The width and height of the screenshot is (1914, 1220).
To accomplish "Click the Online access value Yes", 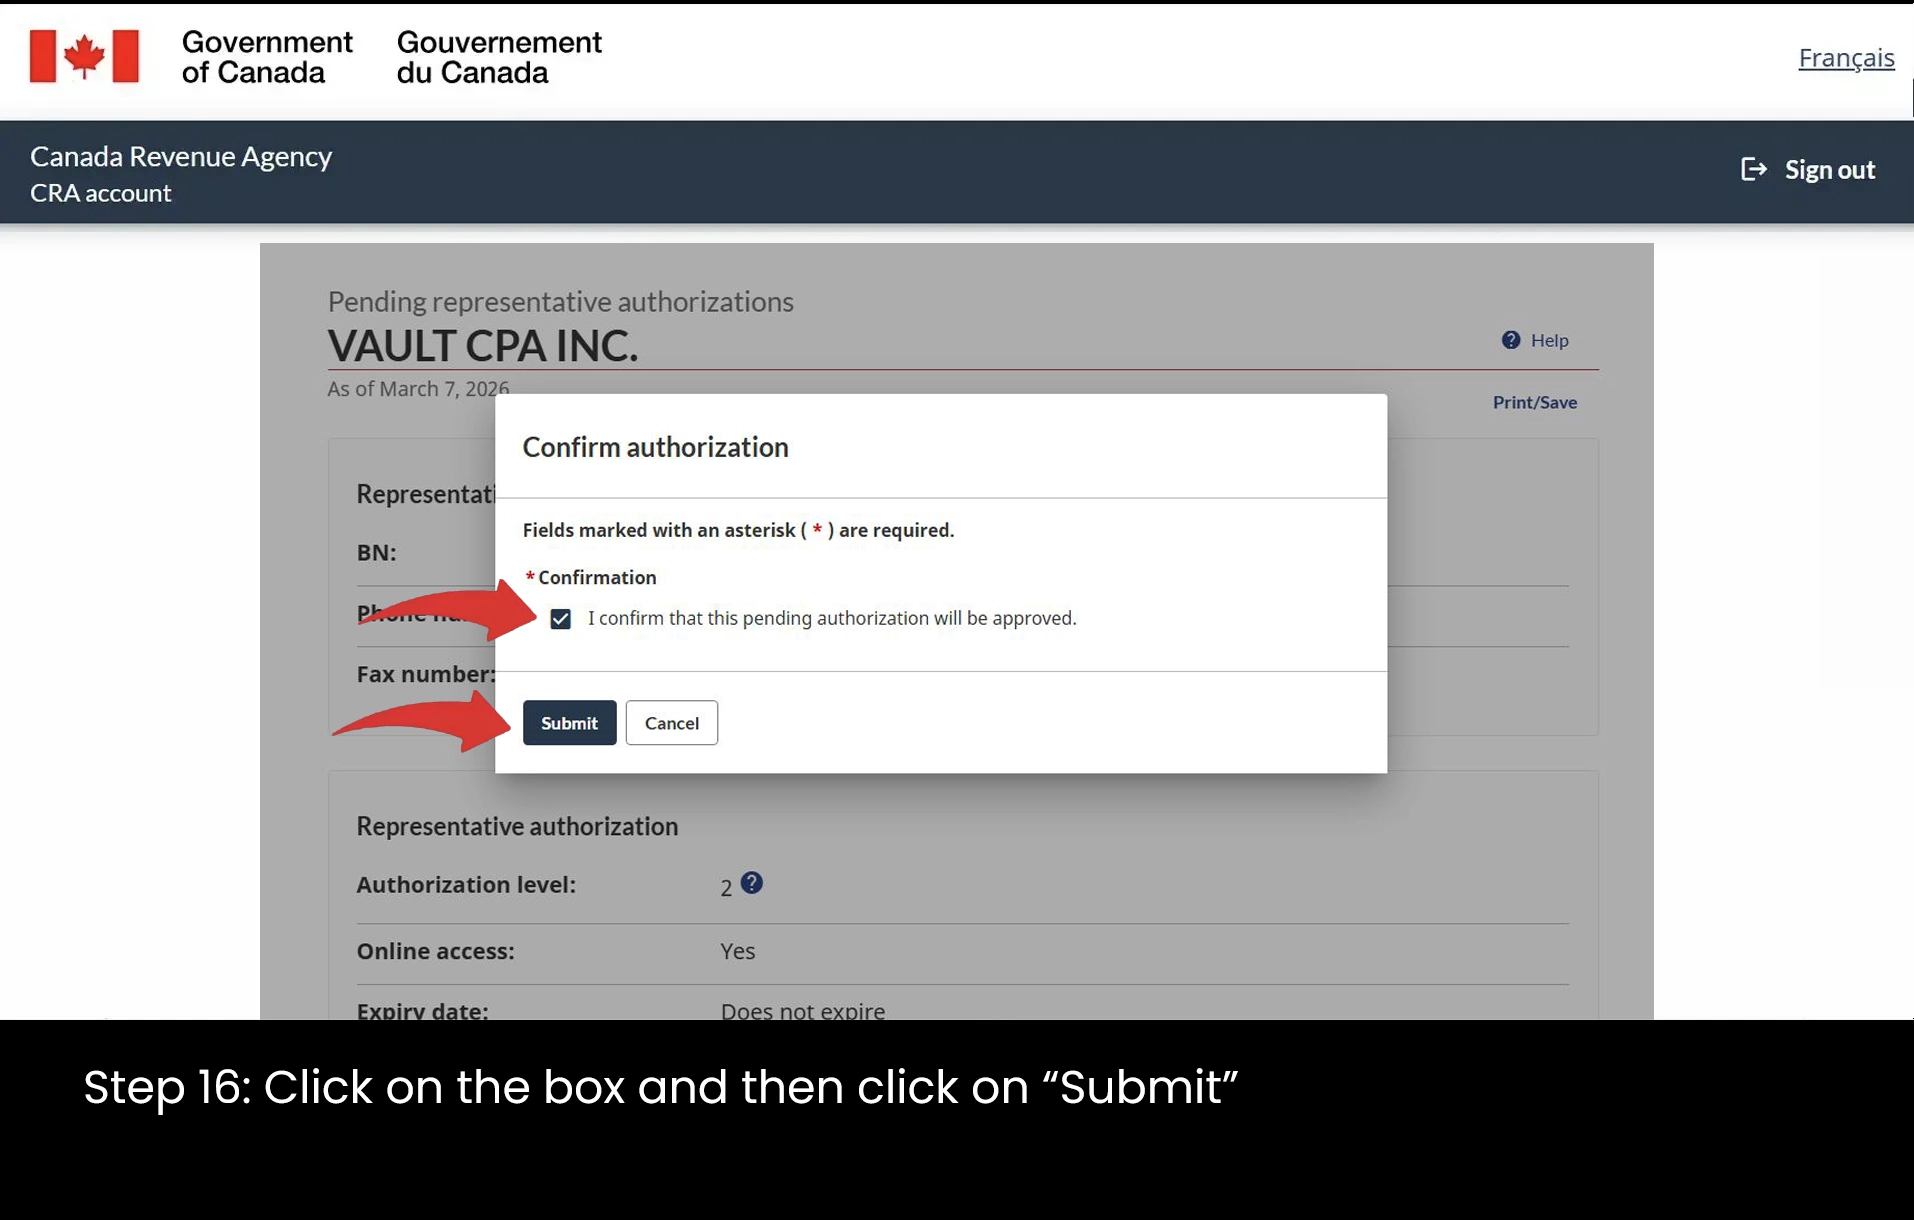I will pyautogui.click(x=737, y=951).
